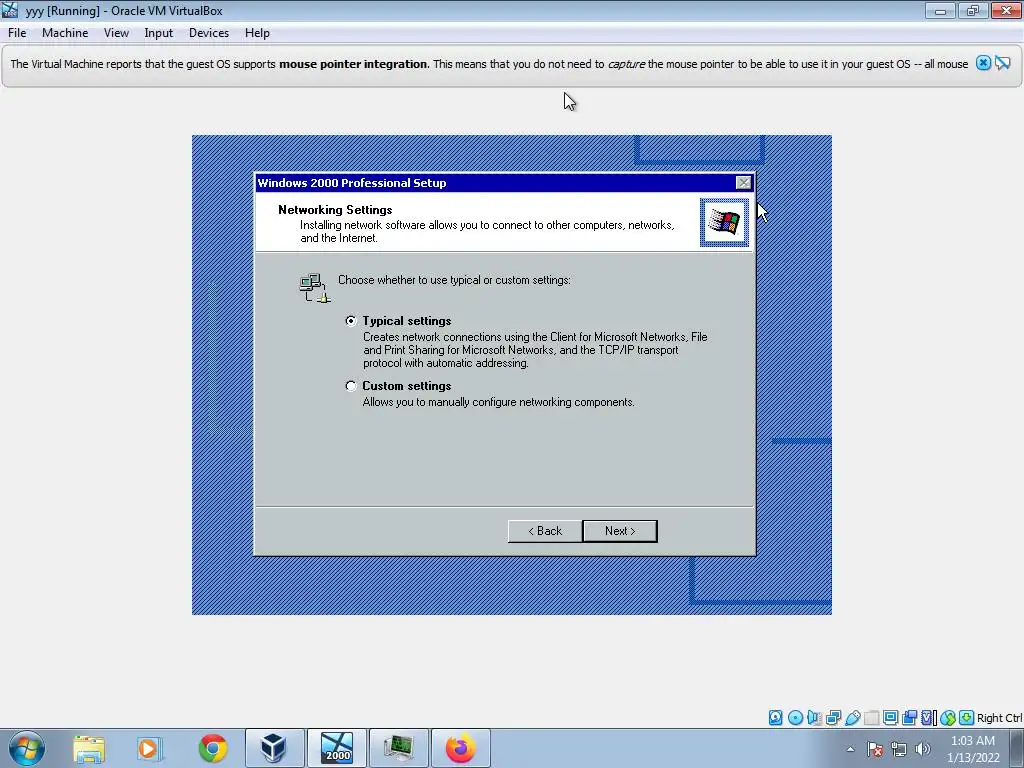Click the virtualization CPU status icon
Screen dimensions: 1024x768
coord(928,718)
